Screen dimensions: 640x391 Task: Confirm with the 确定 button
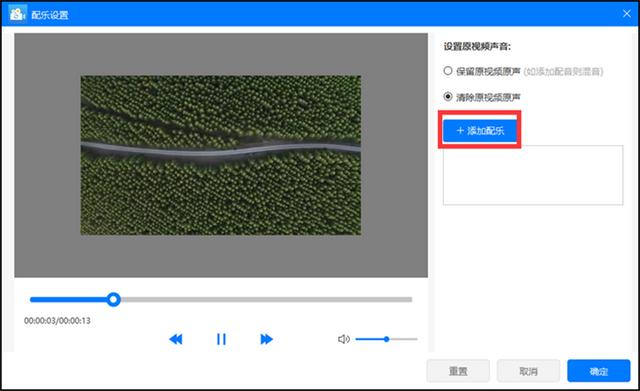tap(598, 371)
